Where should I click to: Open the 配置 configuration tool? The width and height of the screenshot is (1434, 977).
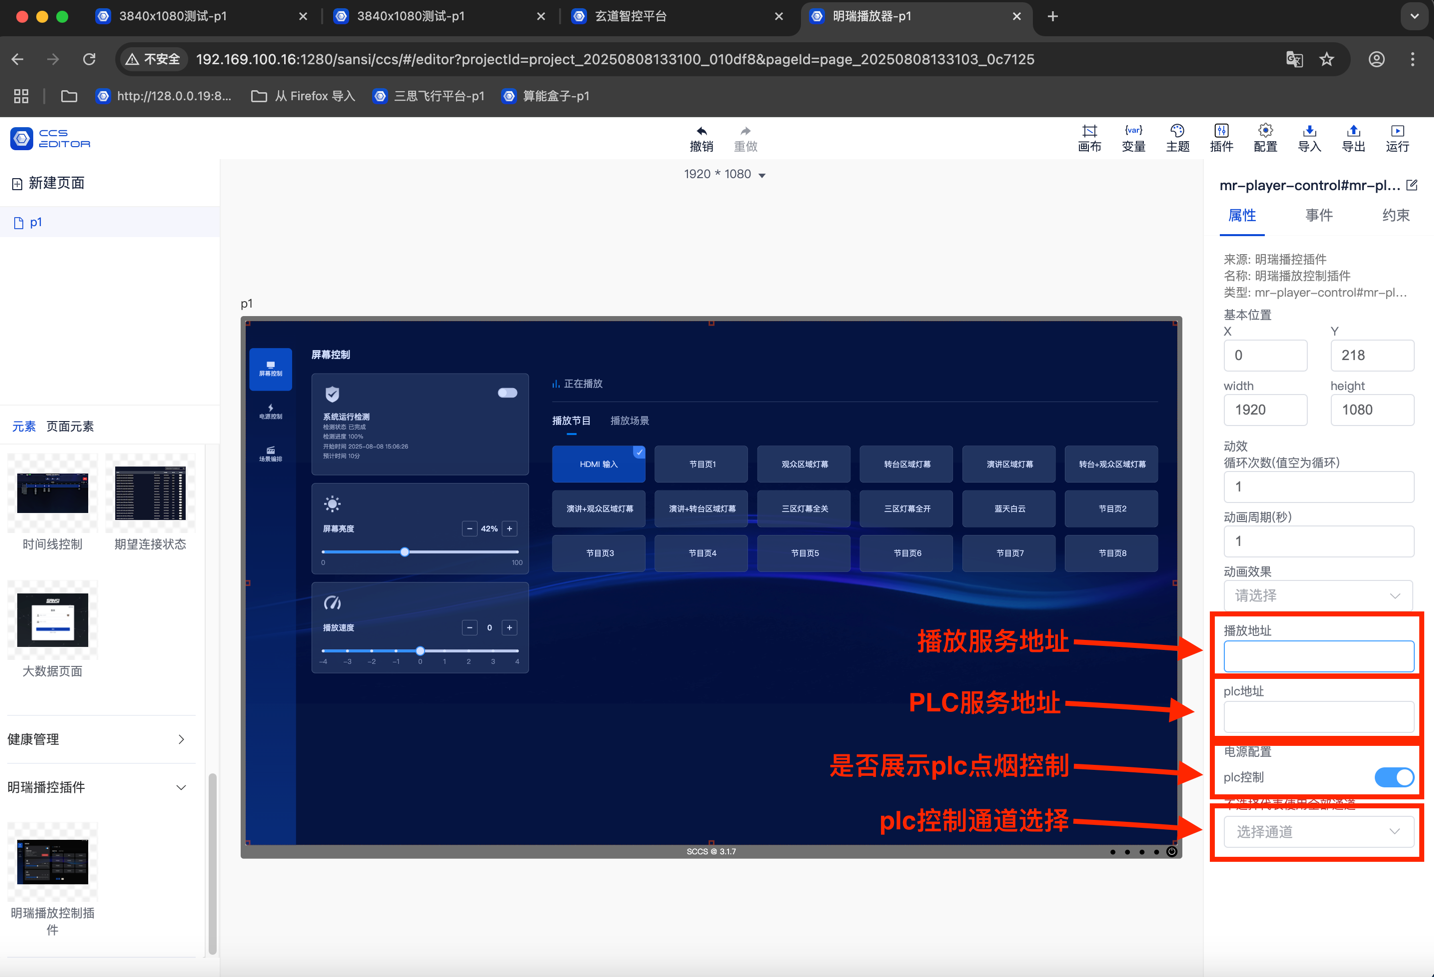point(1265,138)
